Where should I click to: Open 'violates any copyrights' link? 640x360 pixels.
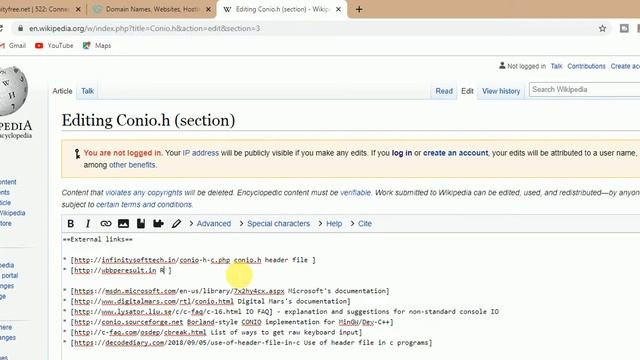click(144, 193)
